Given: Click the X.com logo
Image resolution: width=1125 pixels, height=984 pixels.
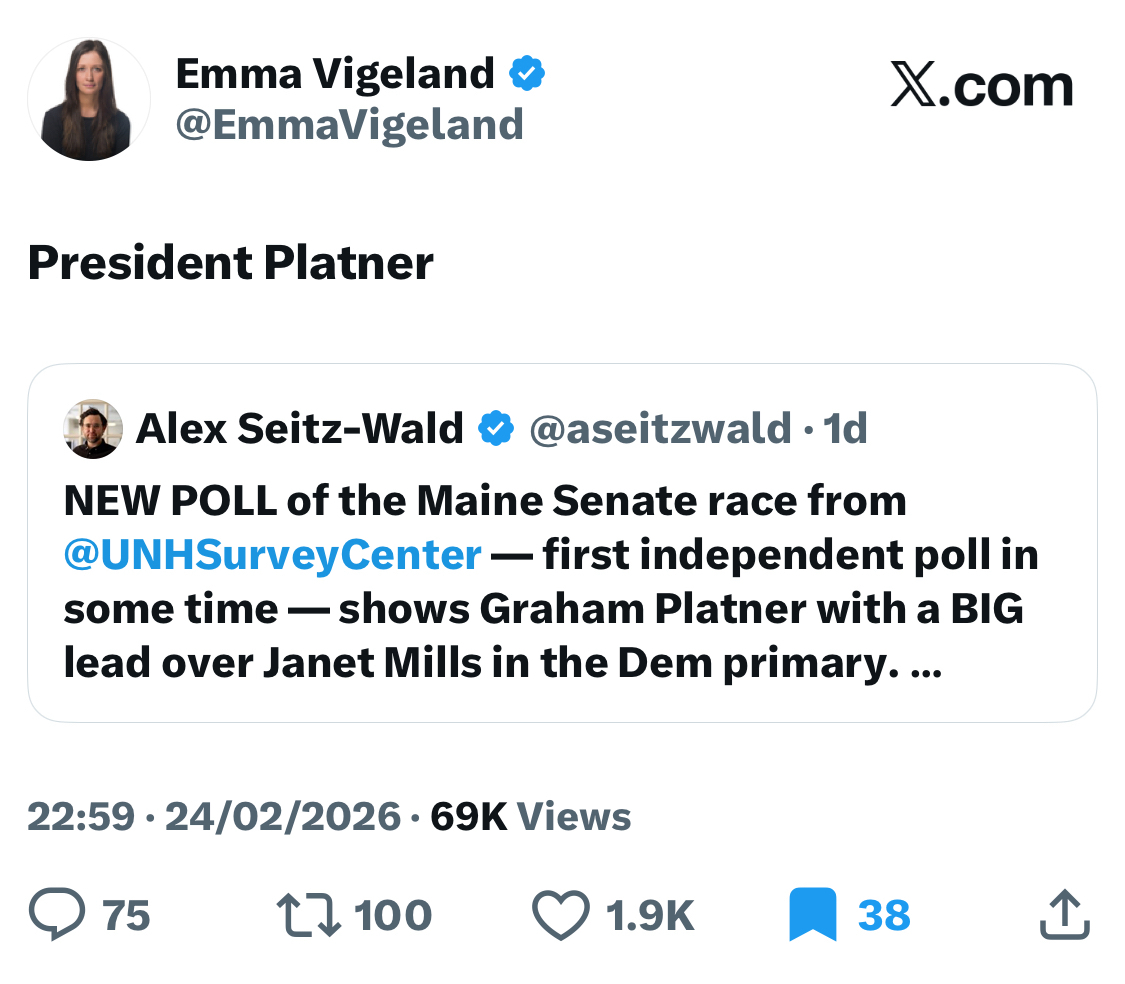Looking at the screenshot, I should [981, 87].
